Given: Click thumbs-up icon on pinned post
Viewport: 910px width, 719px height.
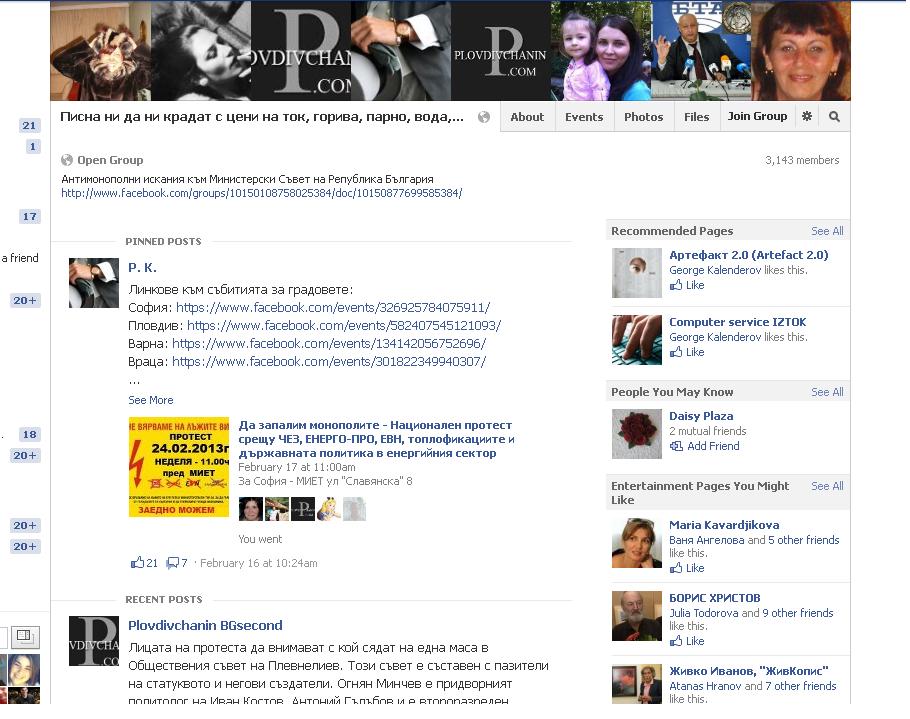Looking at the screenshot, I should tap(138, 562).
